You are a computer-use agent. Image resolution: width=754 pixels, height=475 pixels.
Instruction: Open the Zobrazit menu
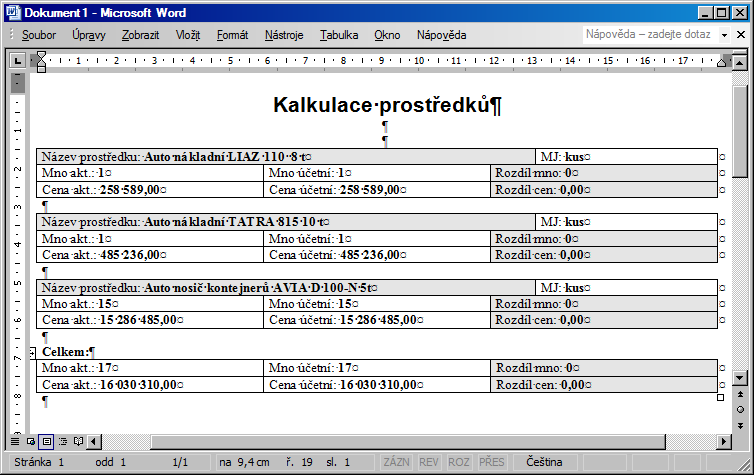[x=140, y=35]
